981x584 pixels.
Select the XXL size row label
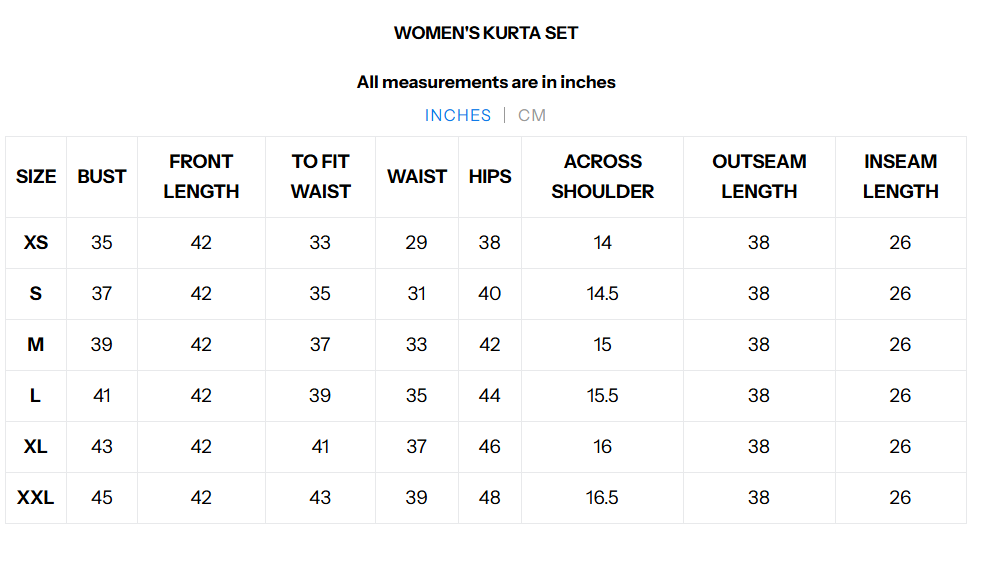point(36,498)
